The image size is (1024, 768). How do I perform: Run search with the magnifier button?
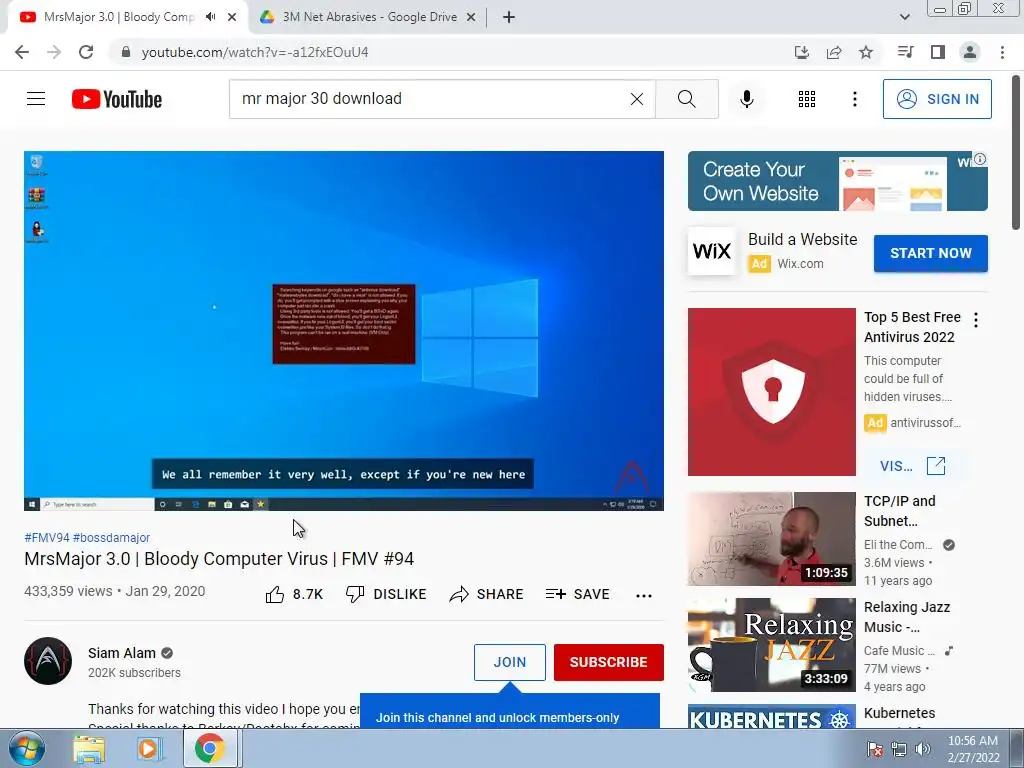[x=686, y=99]
